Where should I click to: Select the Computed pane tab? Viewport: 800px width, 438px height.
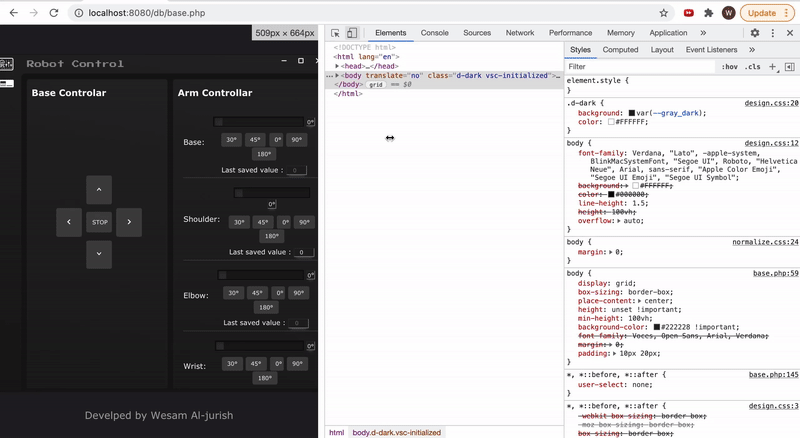point(620,50)
